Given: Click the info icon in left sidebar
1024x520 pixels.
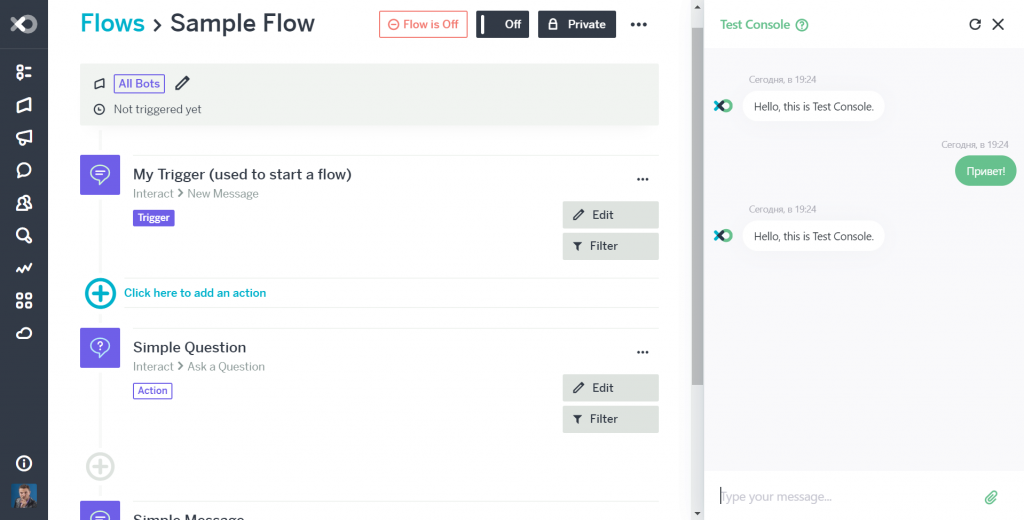Looking at the screenshot, I should click(x=24, y=463).
